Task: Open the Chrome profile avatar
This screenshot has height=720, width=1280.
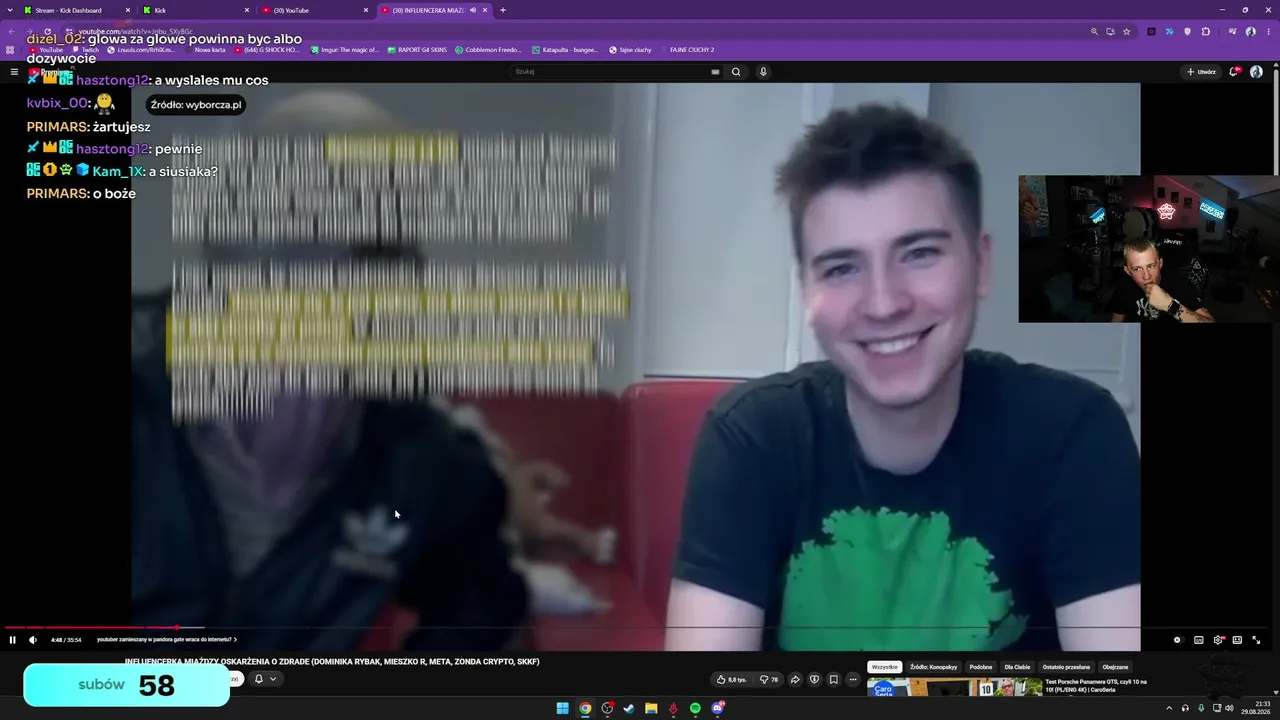Action: pyautogui.click(x=1250, y=31)
